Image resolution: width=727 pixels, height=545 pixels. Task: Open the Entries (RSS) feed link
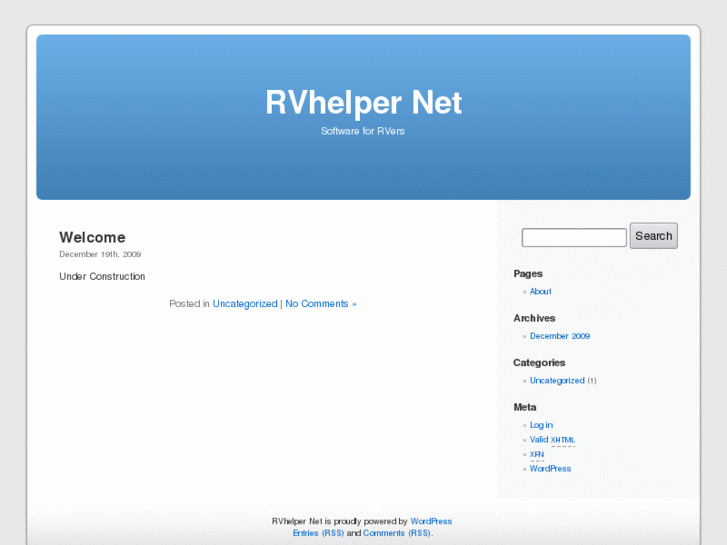coord(318,533)
